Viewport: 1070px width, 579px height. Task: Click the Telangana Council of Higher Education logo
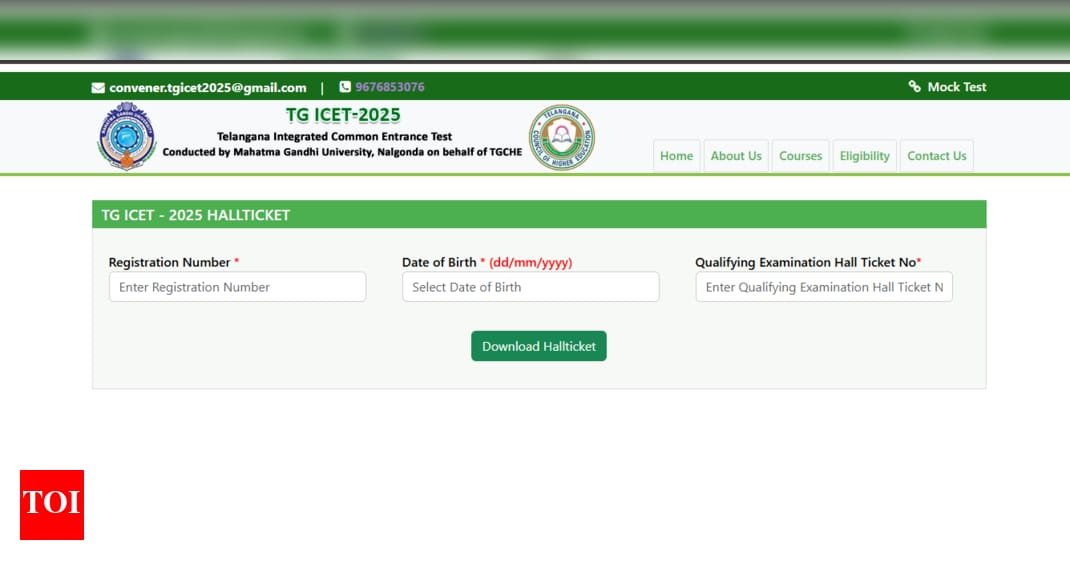click(x=562, y=137)
